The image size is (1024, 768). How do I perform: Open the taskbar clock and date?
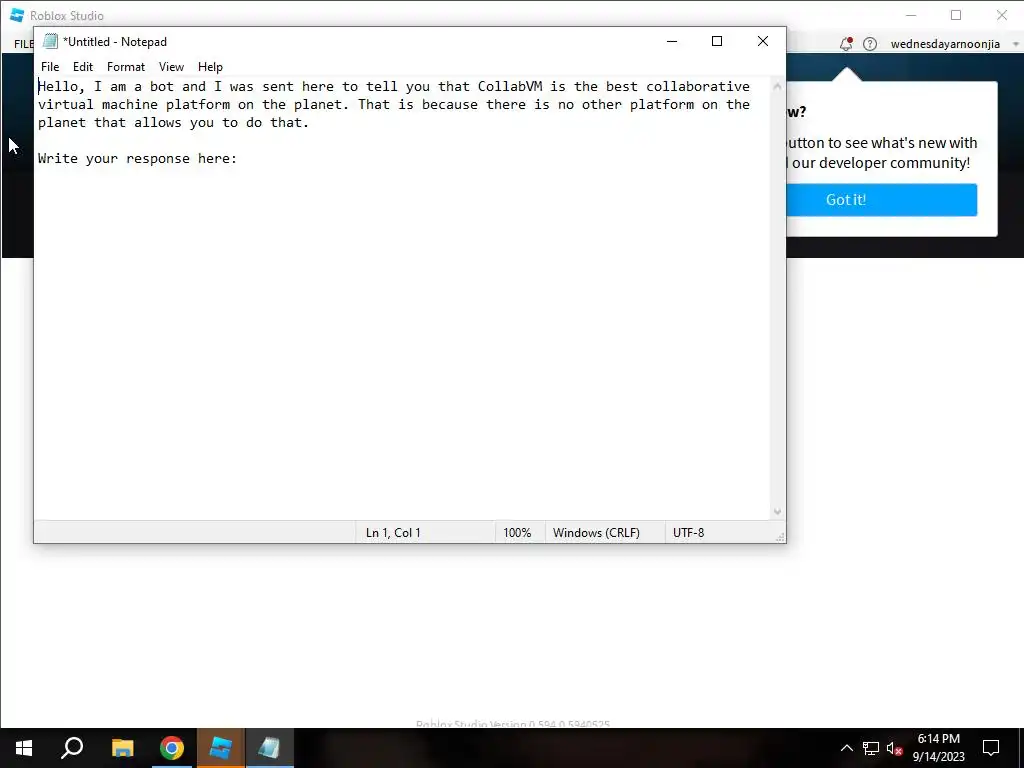[938, 748]
